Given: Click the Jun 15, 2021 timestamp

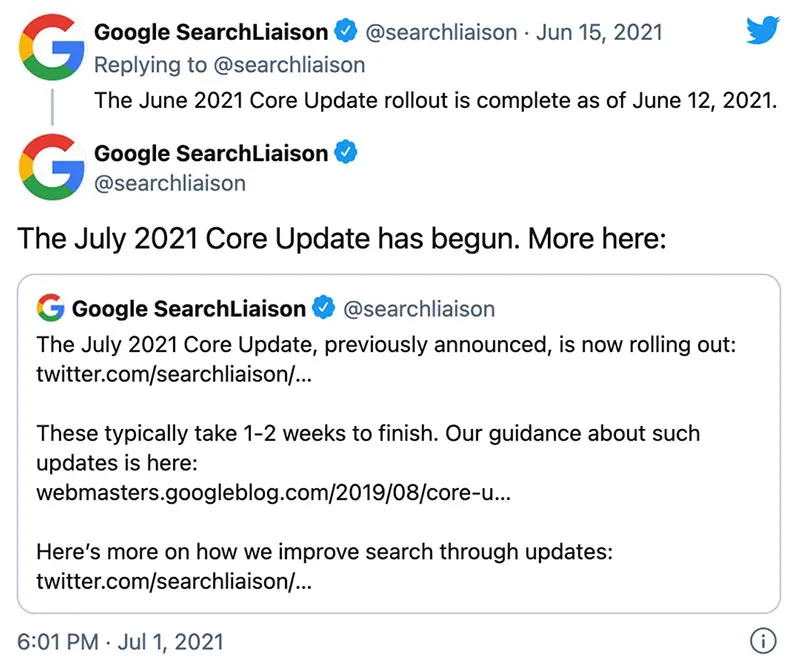Looking at the screenshot, I should tap(598, 32).
